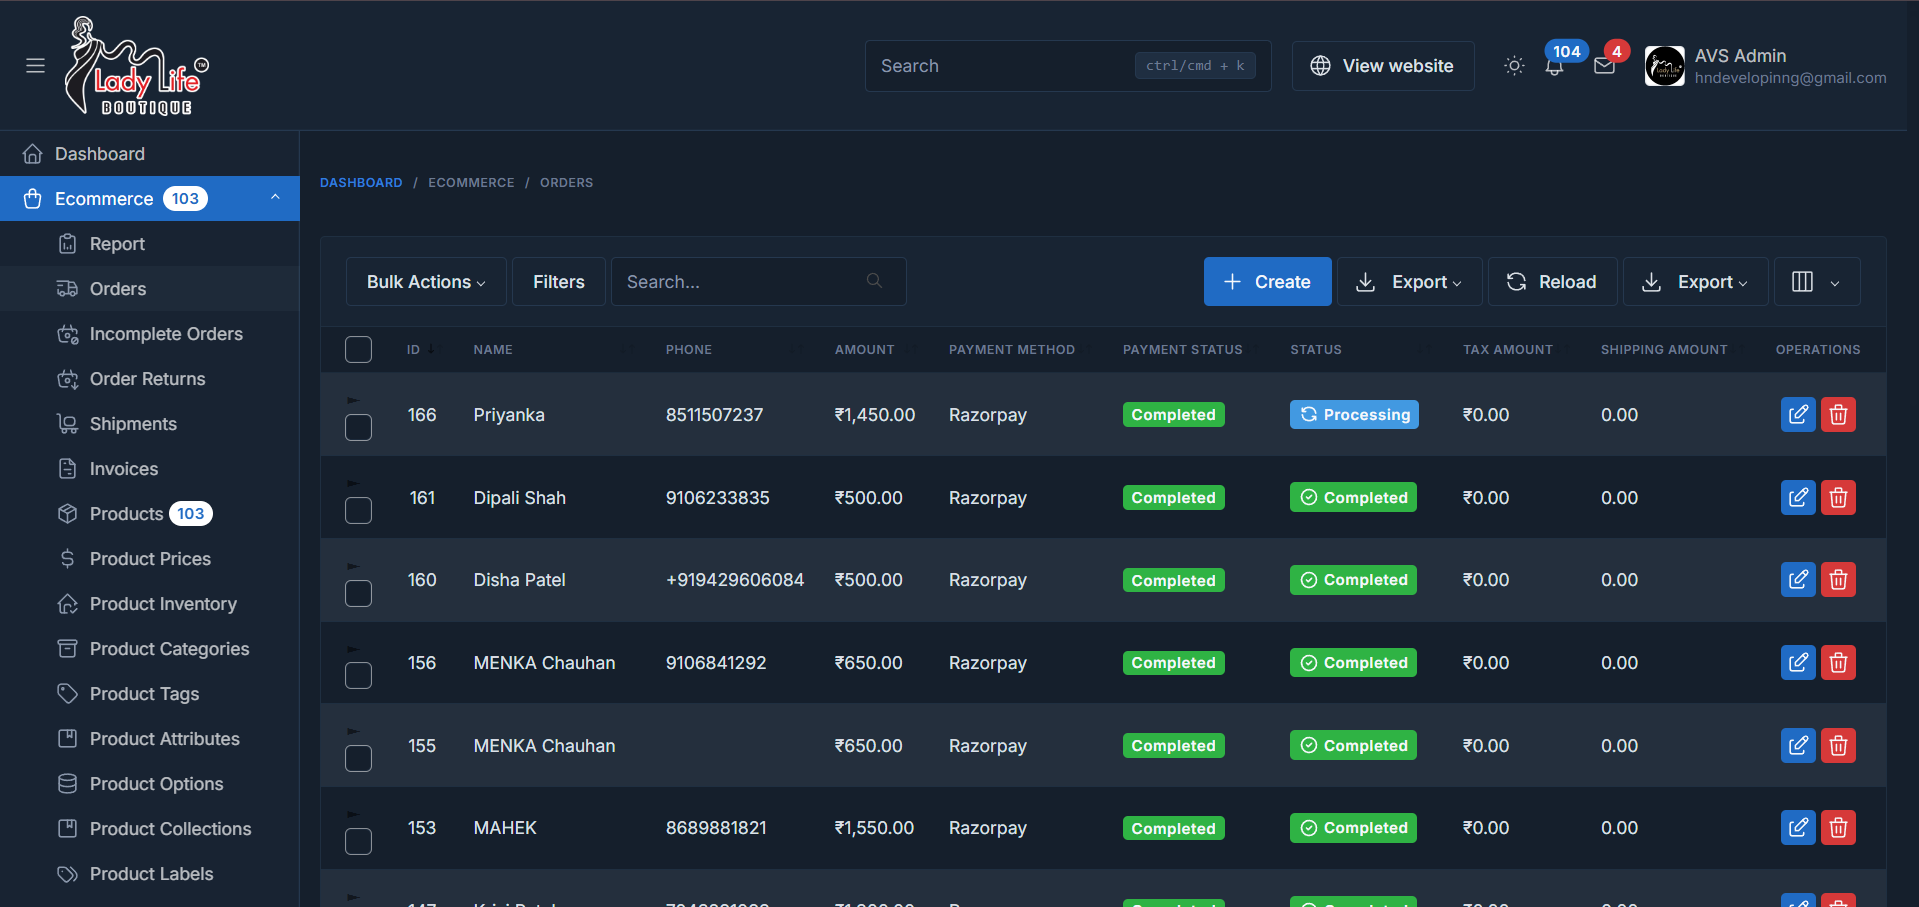Go to Product Categories menu item

(x=169, y=649)
